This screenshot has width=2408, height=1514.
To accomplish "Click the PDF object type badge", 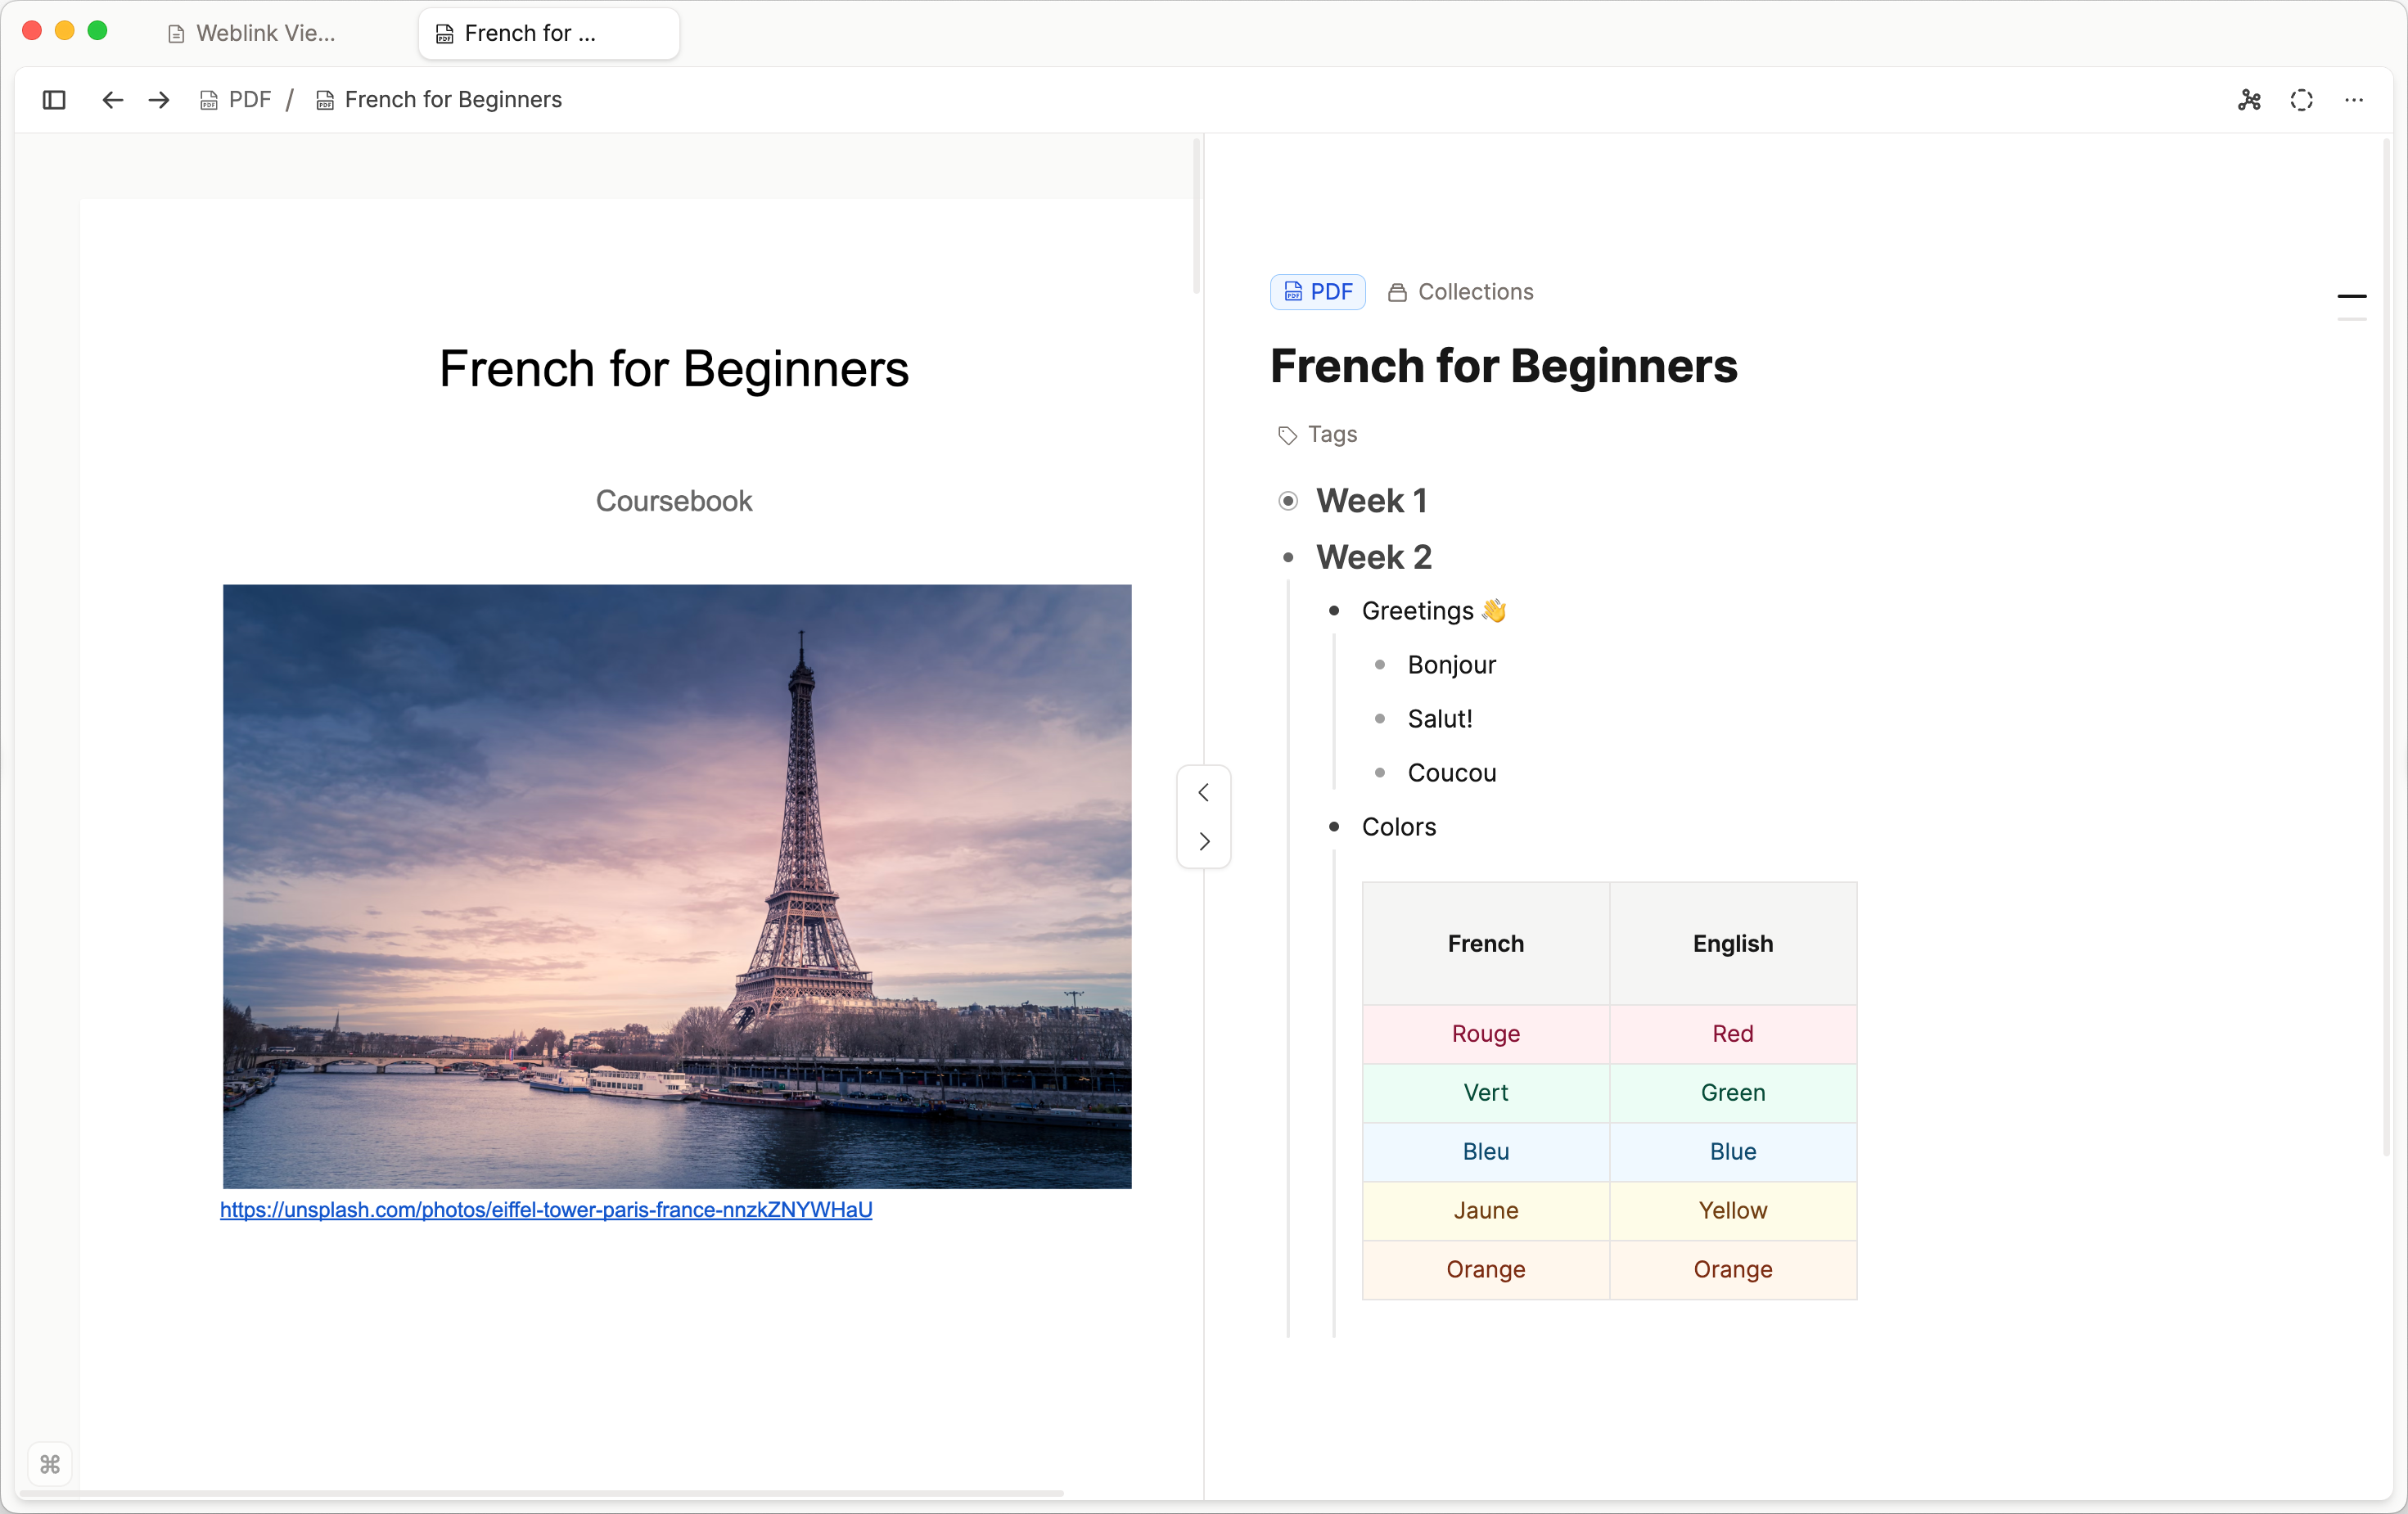I will coord(1317,292).
